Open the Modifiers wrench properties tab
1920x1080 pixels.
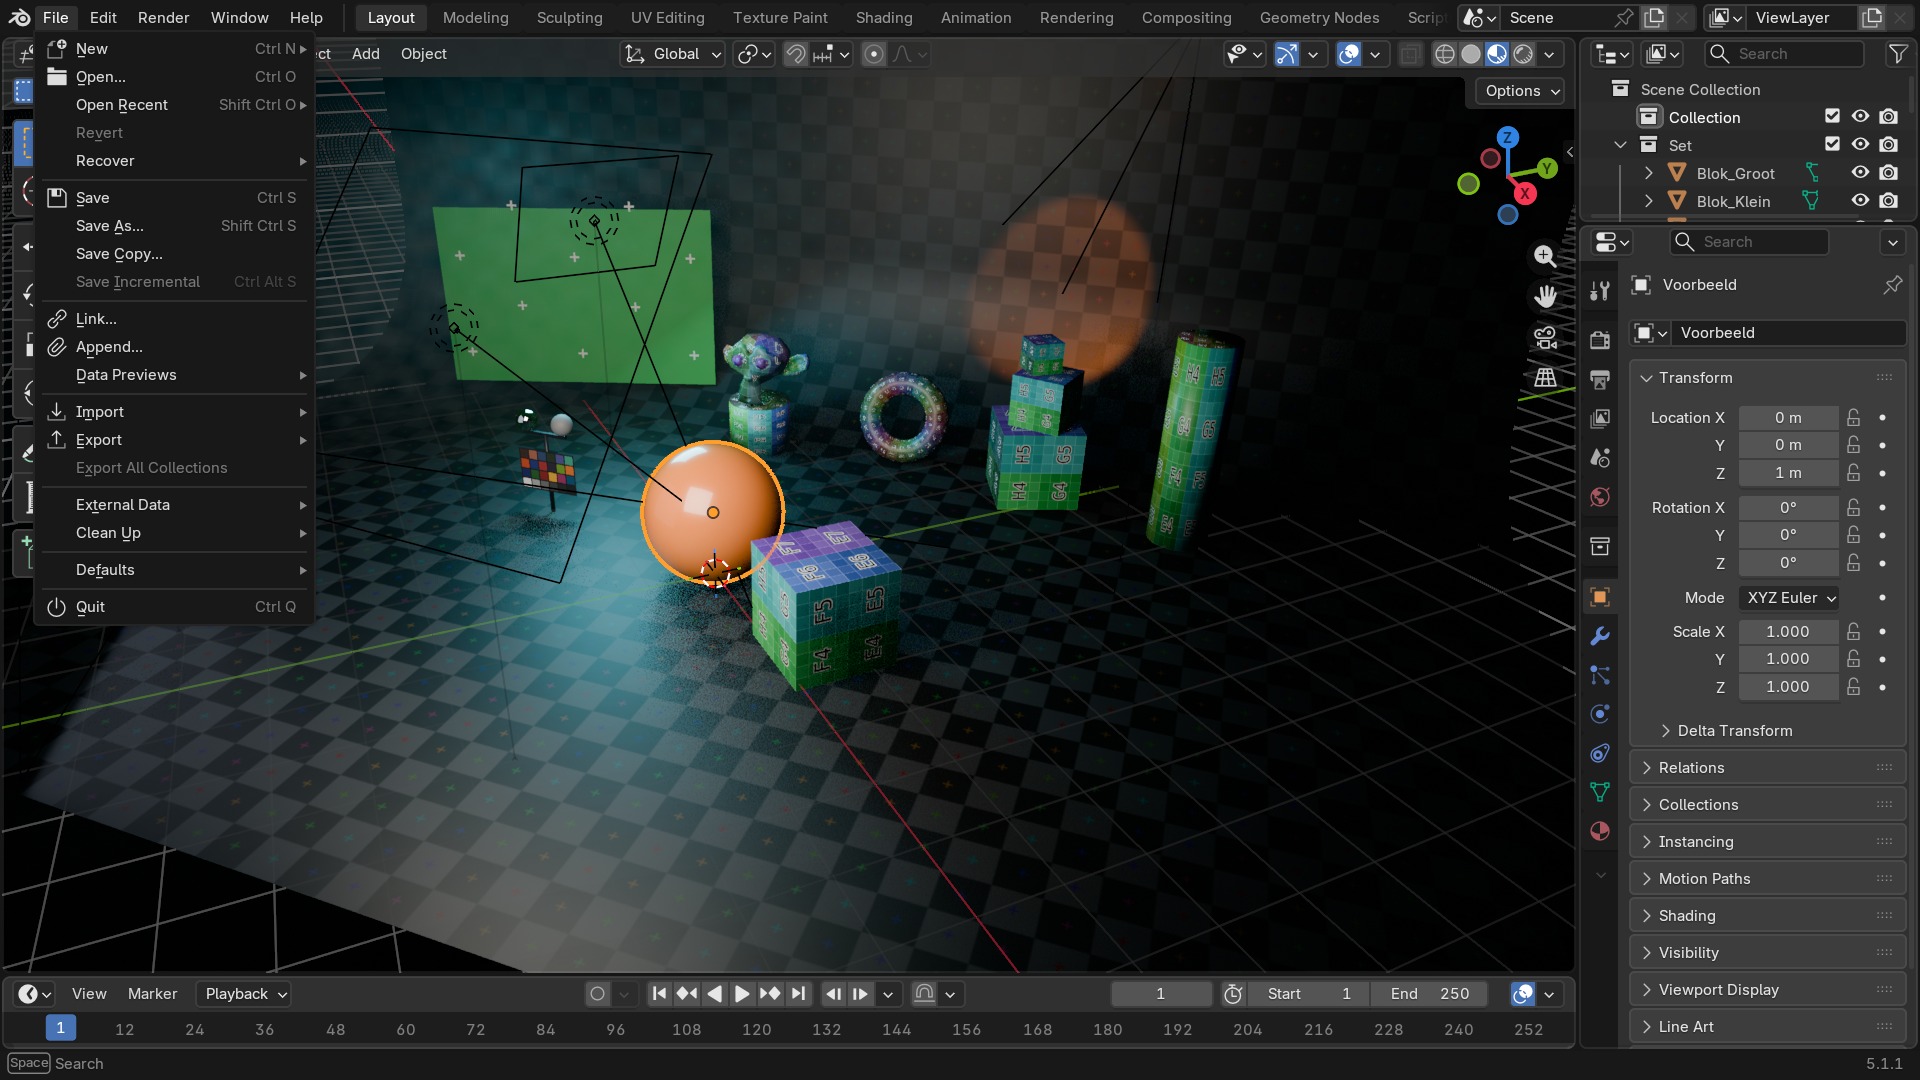1600,636
